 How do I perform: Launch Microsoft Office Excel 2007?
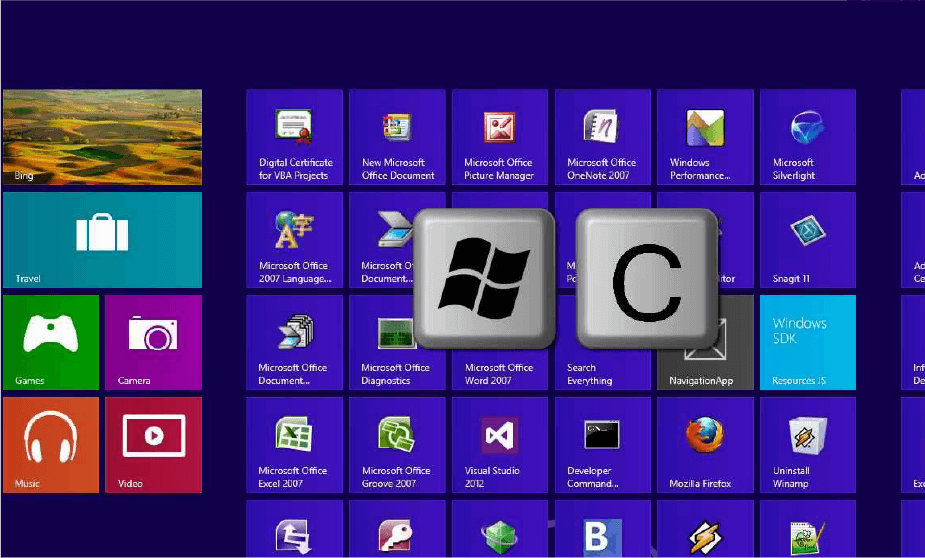(x=294, y=445)
